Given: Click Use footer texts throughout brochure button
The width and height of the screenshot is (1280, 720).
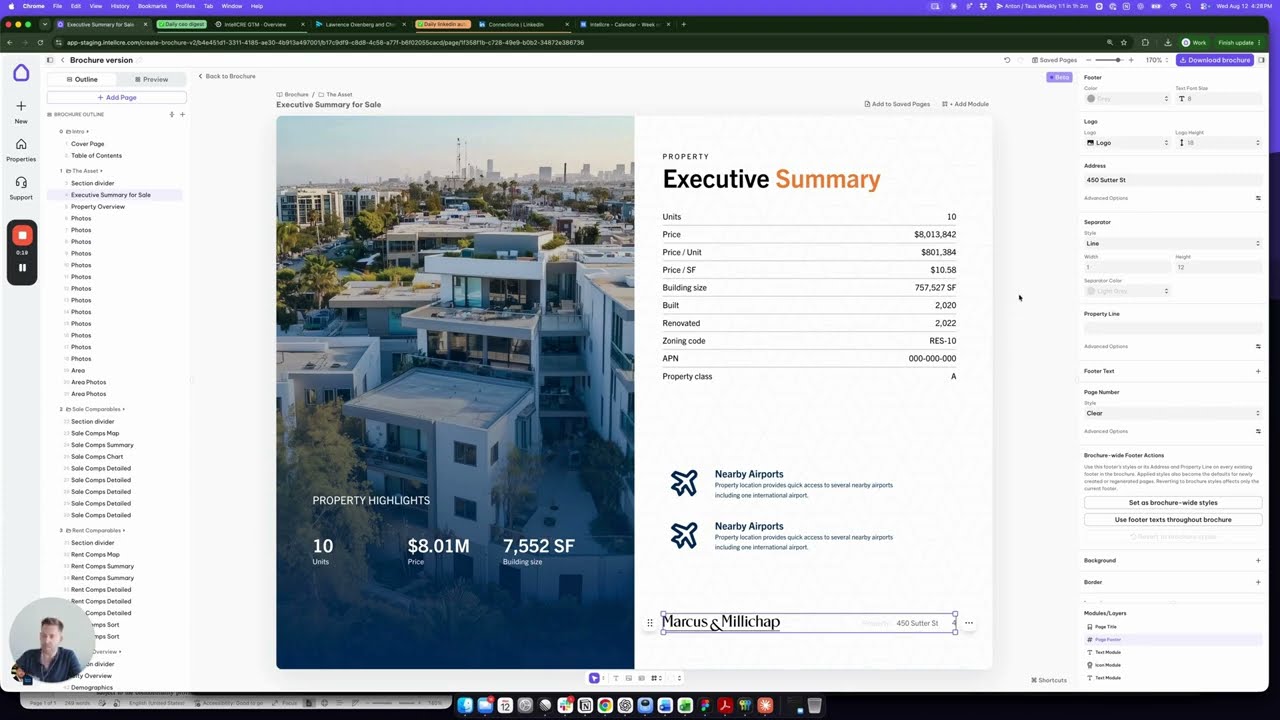Looking at the screenshot, I should click(1173, 520).
